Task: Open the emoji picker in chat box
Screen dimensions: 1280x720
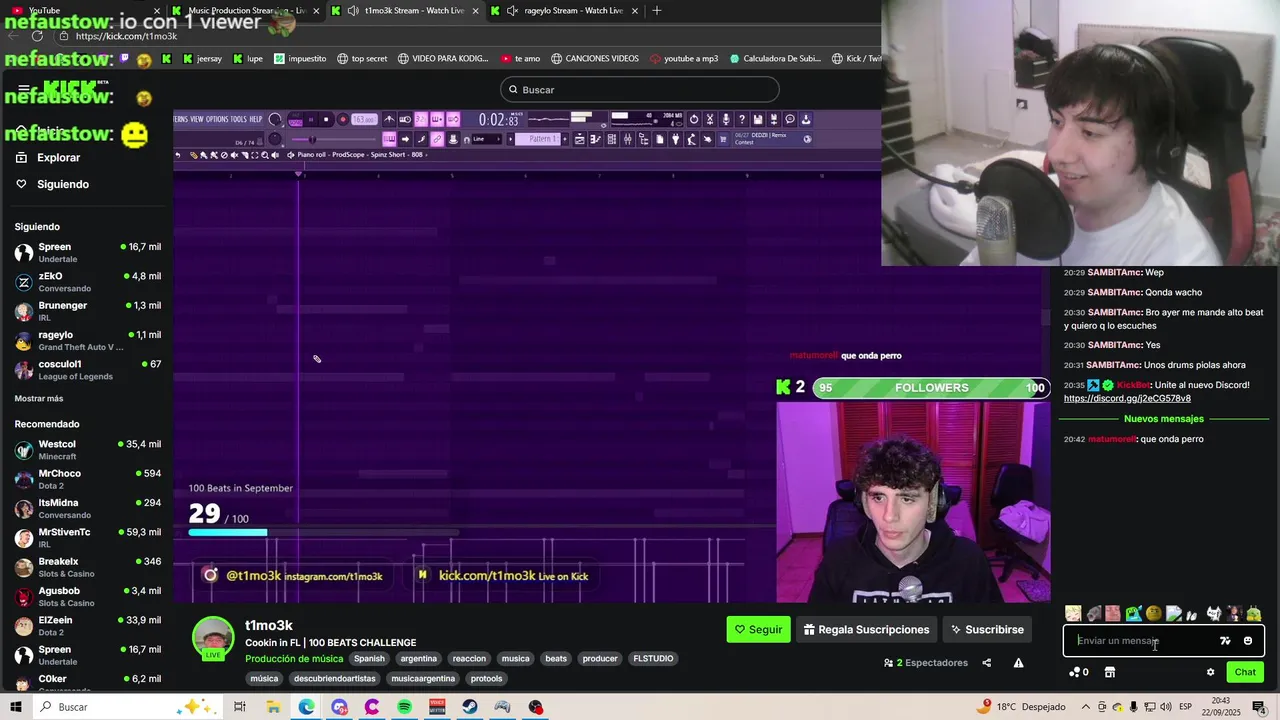Action: [x=1248, y=641]
